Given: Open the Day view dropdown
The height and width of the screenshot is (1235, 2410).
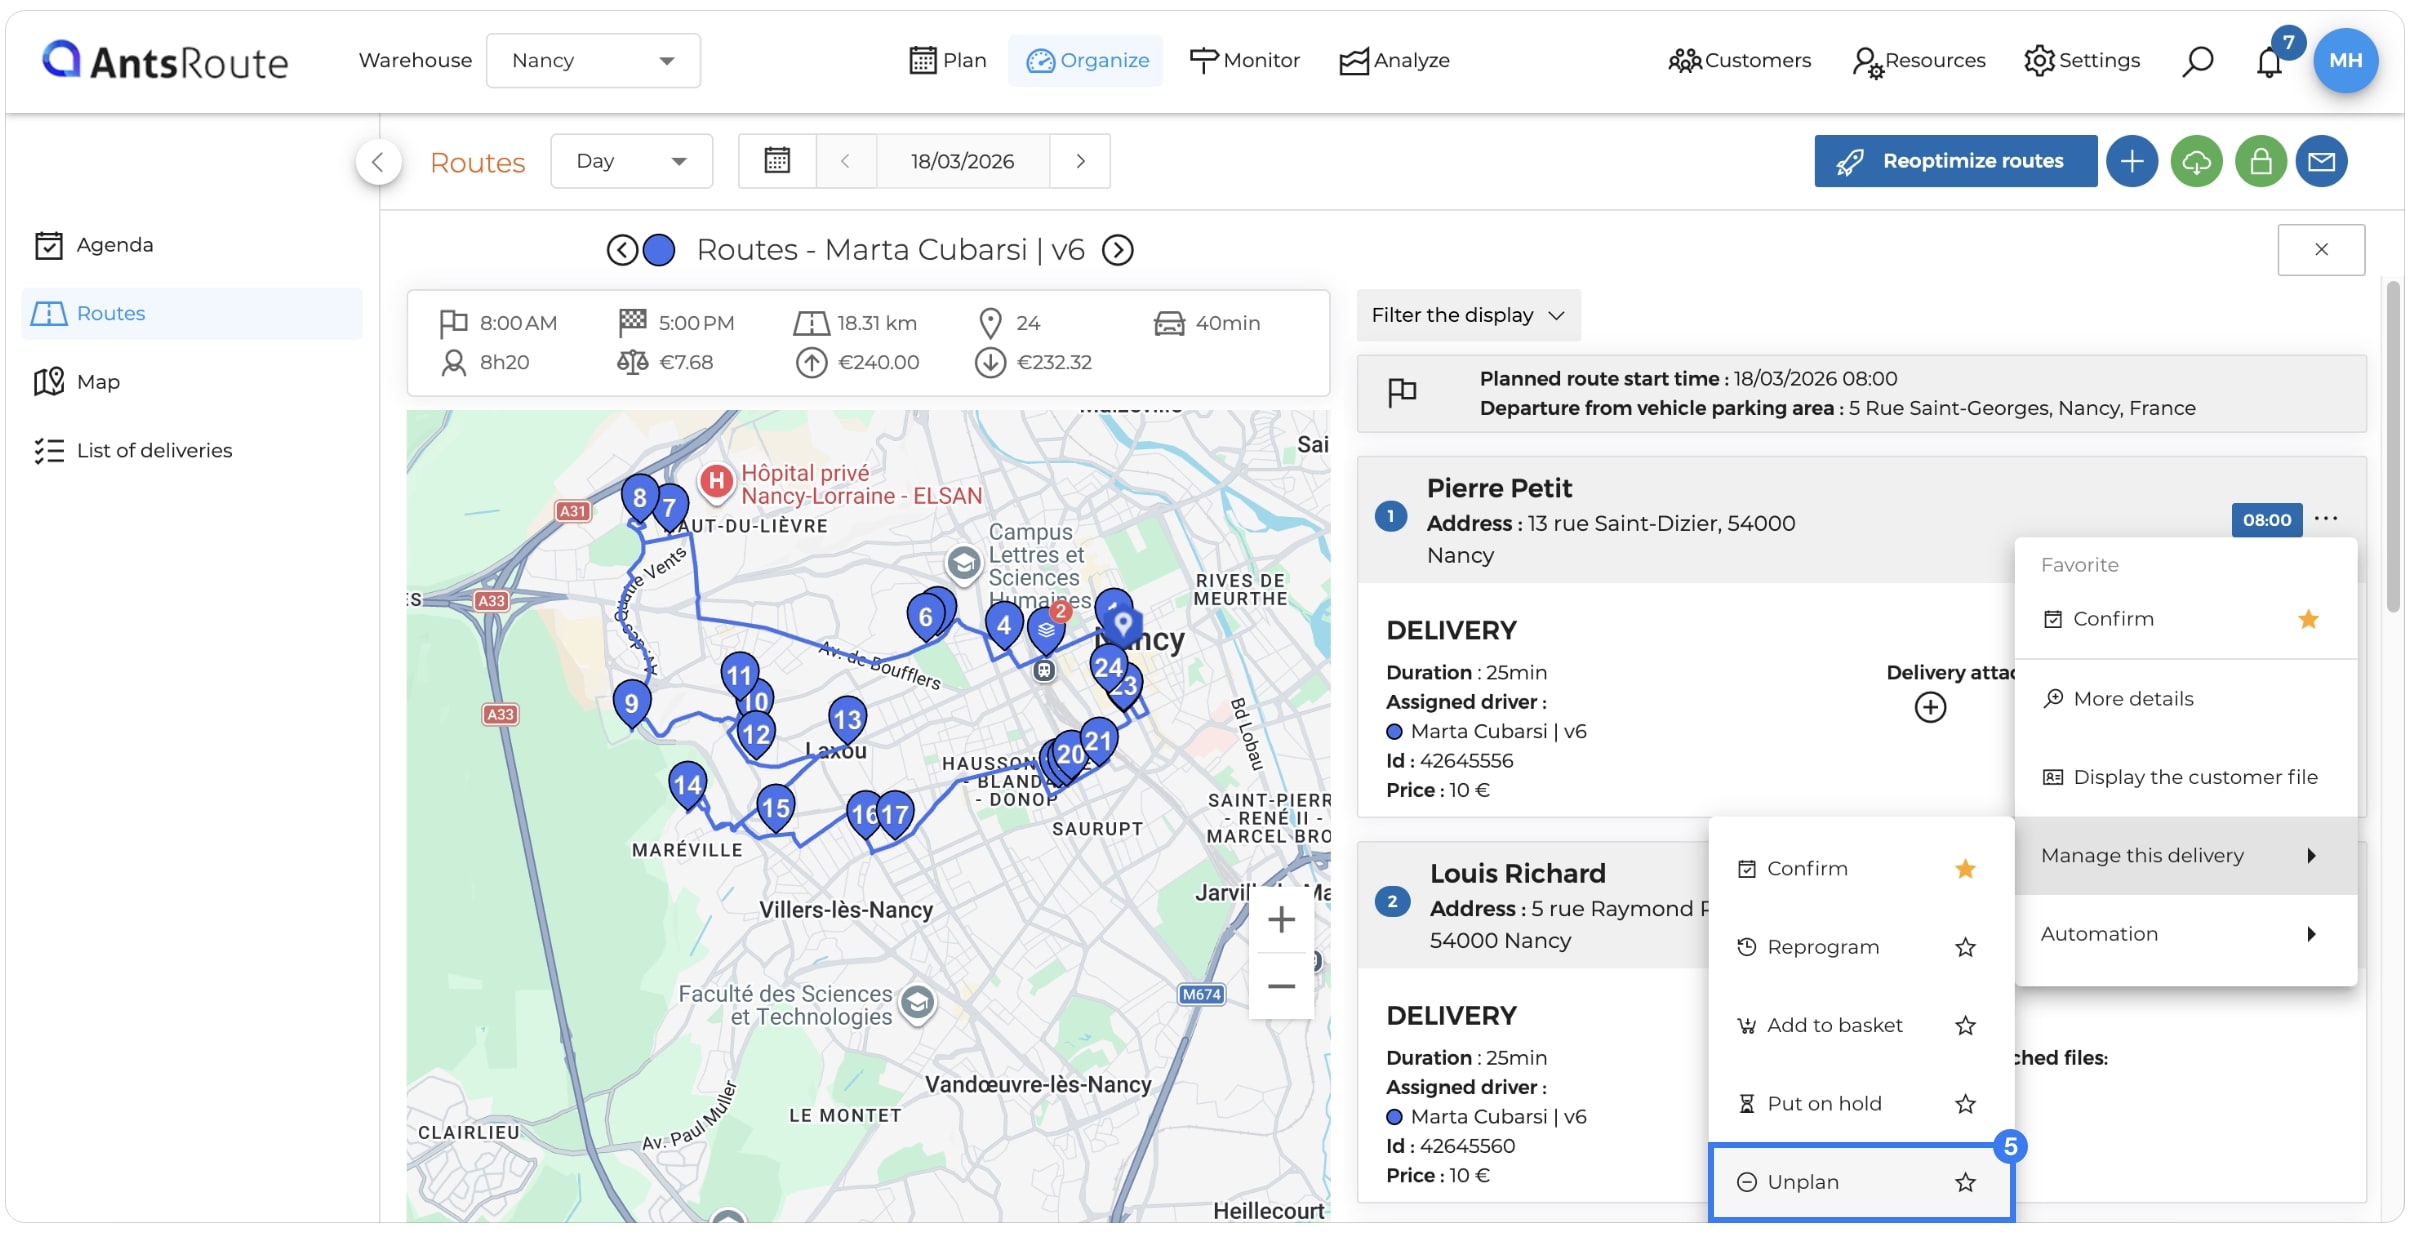Looking at the screenshot, I should 631,161.
